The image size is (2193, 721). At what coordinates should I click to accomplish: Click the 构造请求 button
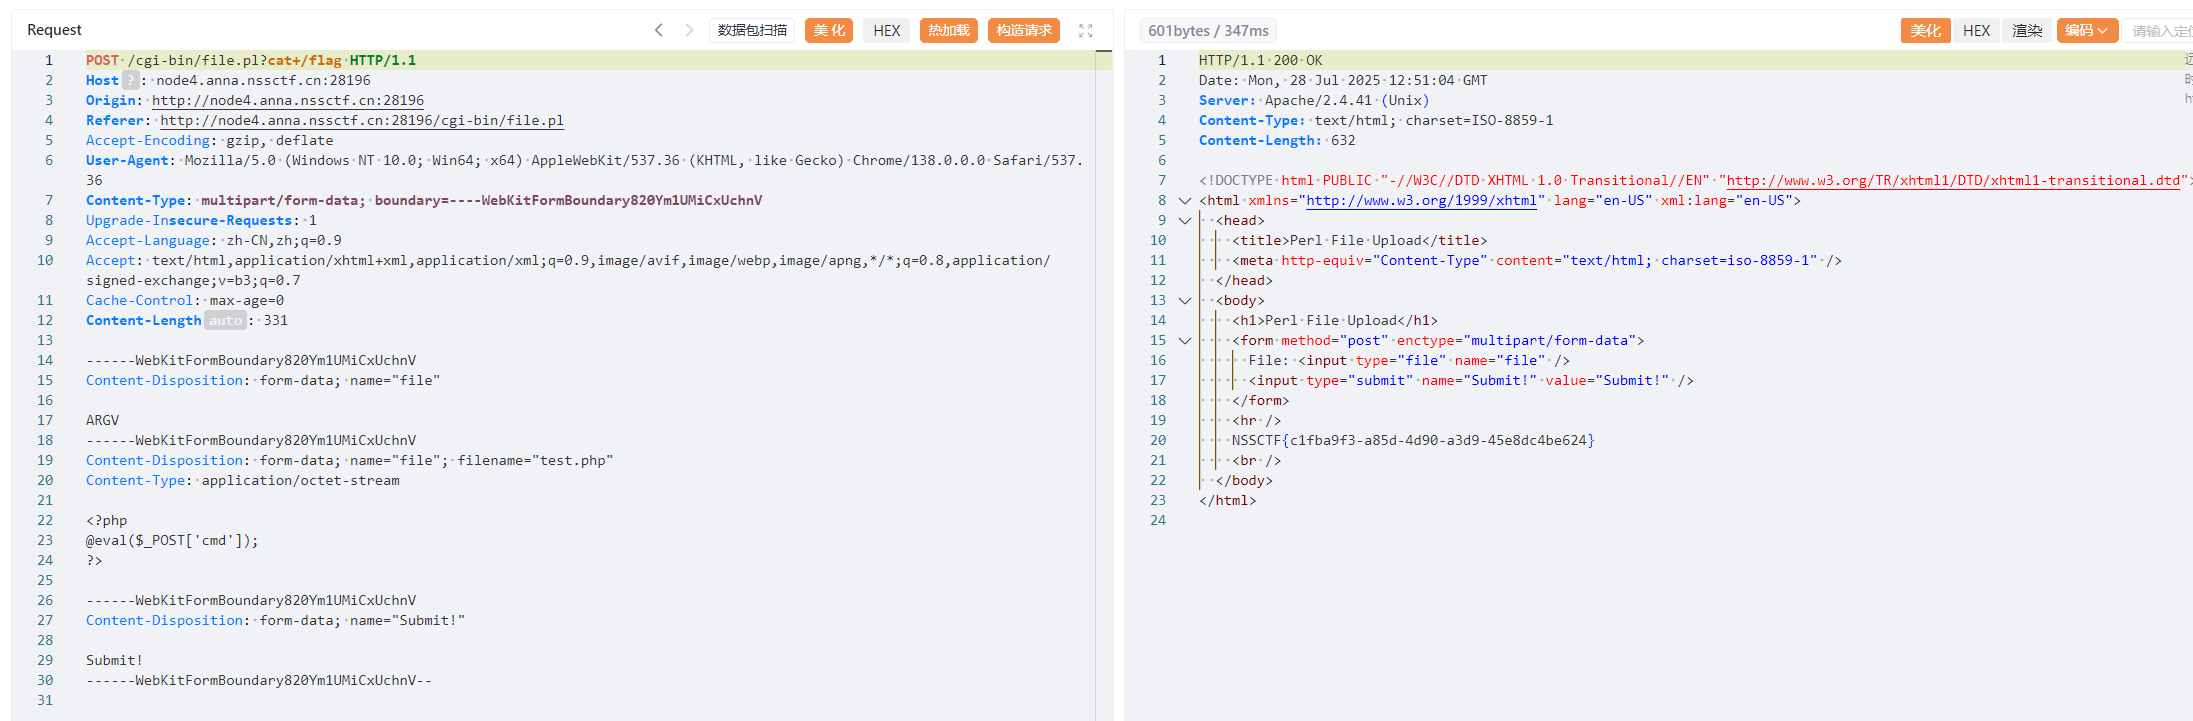click(x=1024, y=30)
